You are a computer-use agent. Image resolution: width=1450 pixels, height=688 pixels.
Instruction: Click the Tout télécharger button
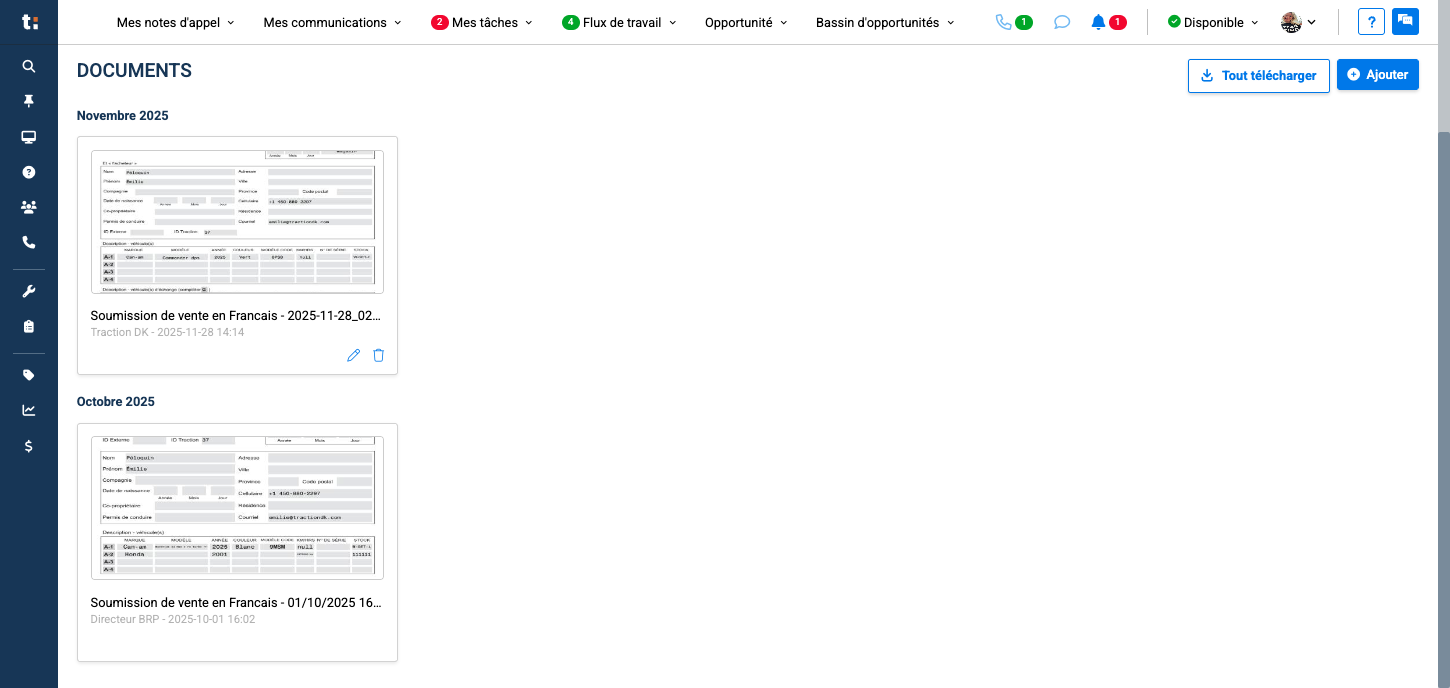pos(1258,75)
